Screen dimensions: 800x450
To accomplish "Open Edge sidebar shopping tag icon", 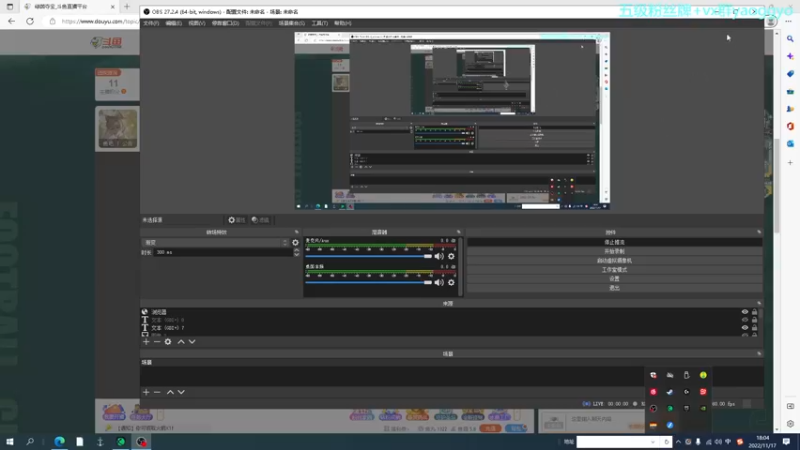I will 790,74.
